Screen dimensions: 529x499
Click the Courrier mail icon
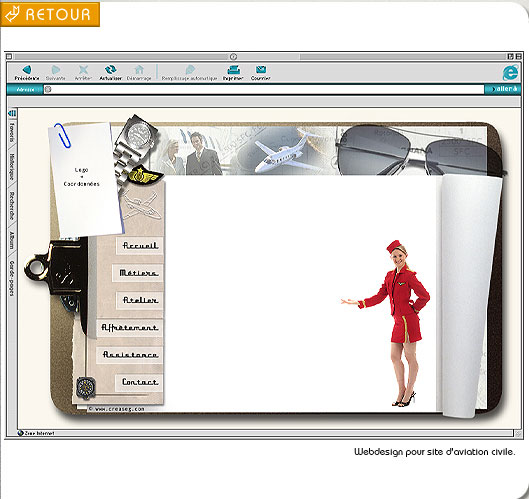click(260, 70)
